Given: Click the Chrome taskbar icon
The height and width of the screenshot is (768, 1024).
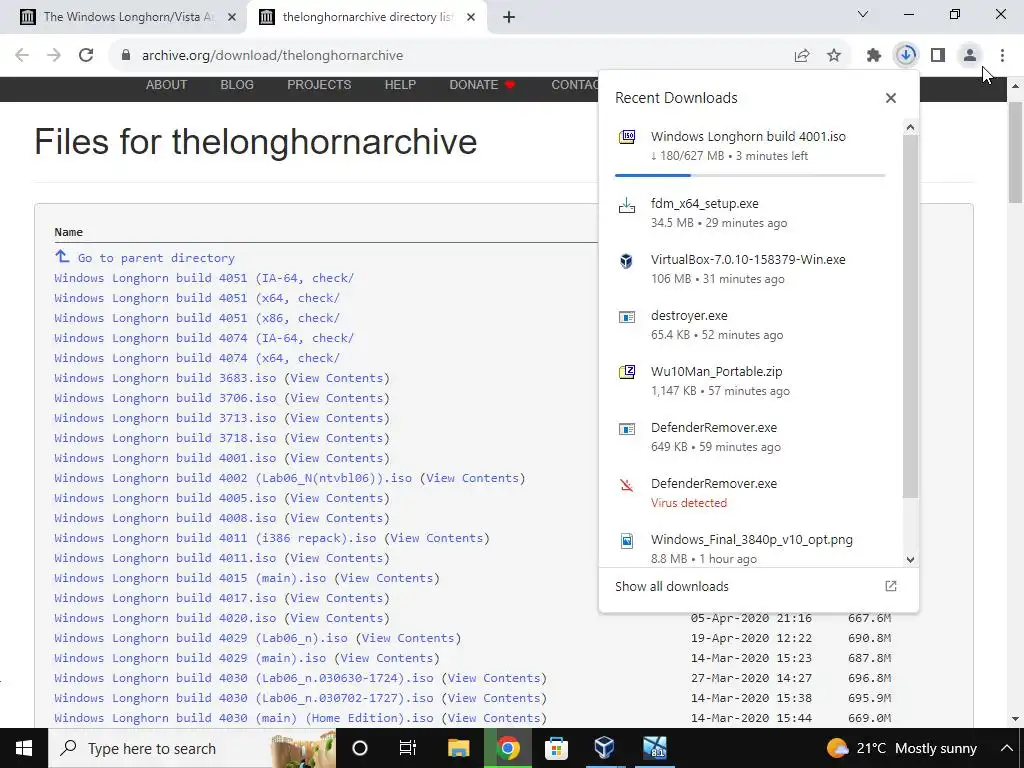Looking at the screenshot, I should (507, 748).
